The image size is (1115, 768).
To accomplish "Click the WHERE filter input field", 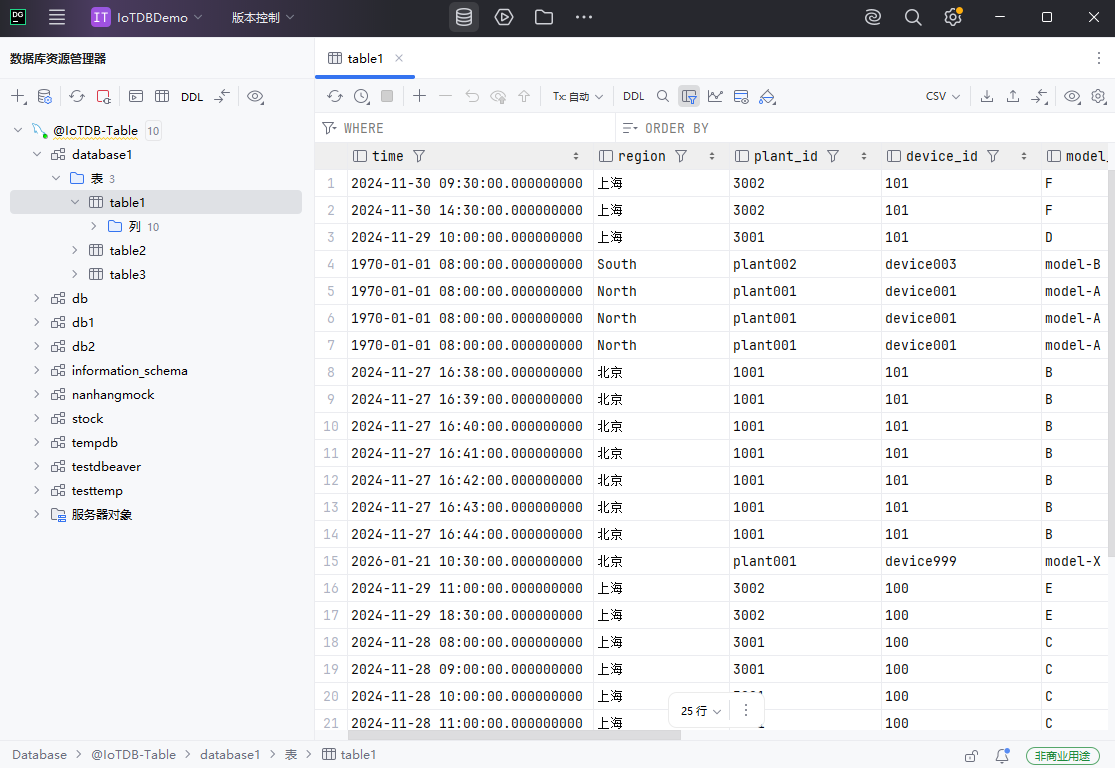I will [x=470, y=128].
